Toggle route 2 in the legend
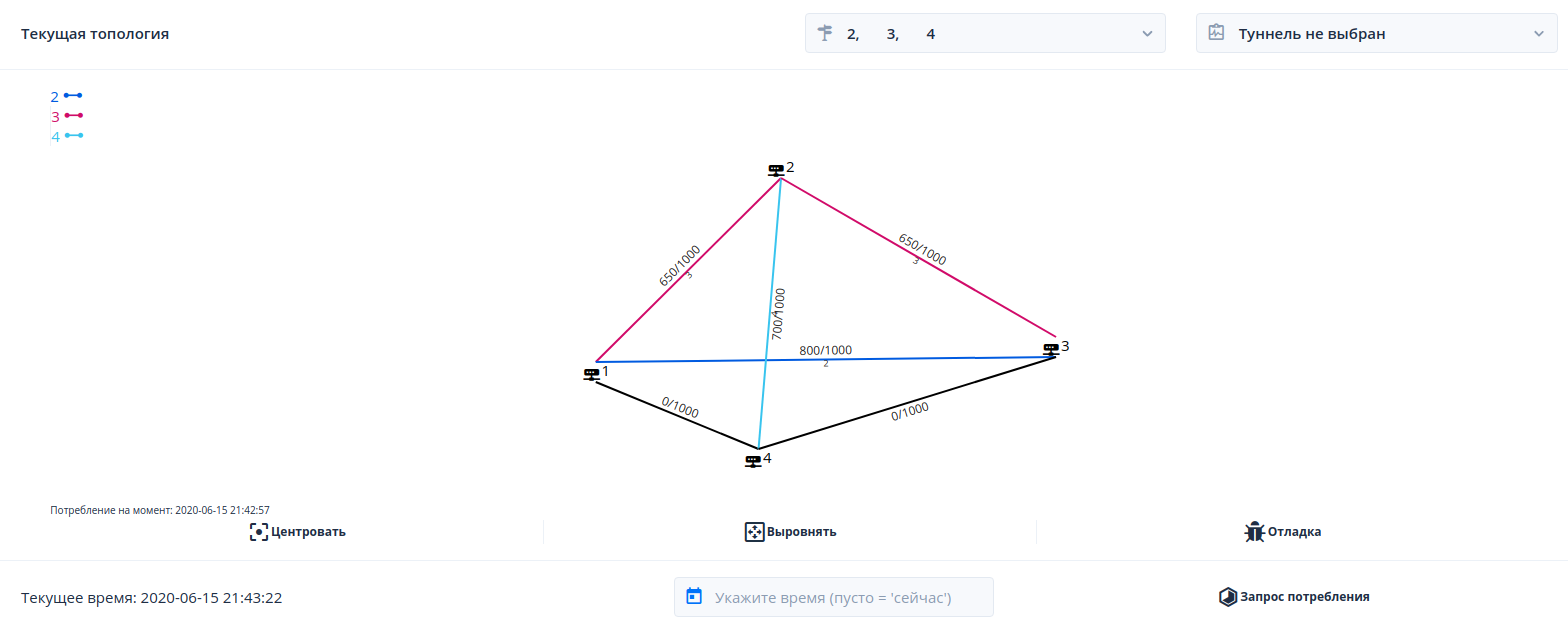This screenshot has width=1568, height=630. [66, 97]
